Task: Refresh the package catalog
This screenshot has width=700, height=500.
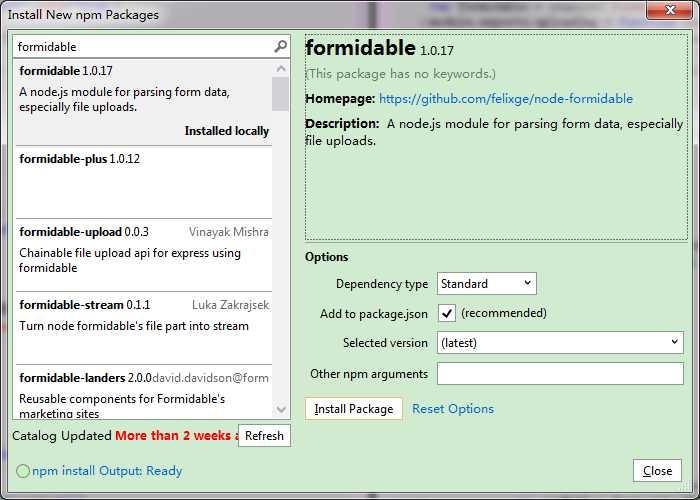Action: point(264,436)
